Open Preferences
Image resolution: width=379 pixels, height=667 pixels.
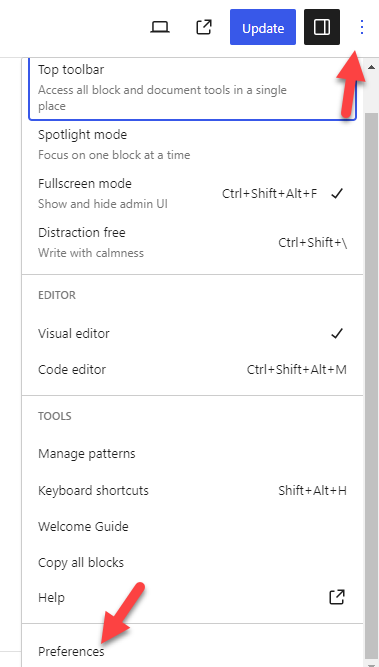point(192,651)
